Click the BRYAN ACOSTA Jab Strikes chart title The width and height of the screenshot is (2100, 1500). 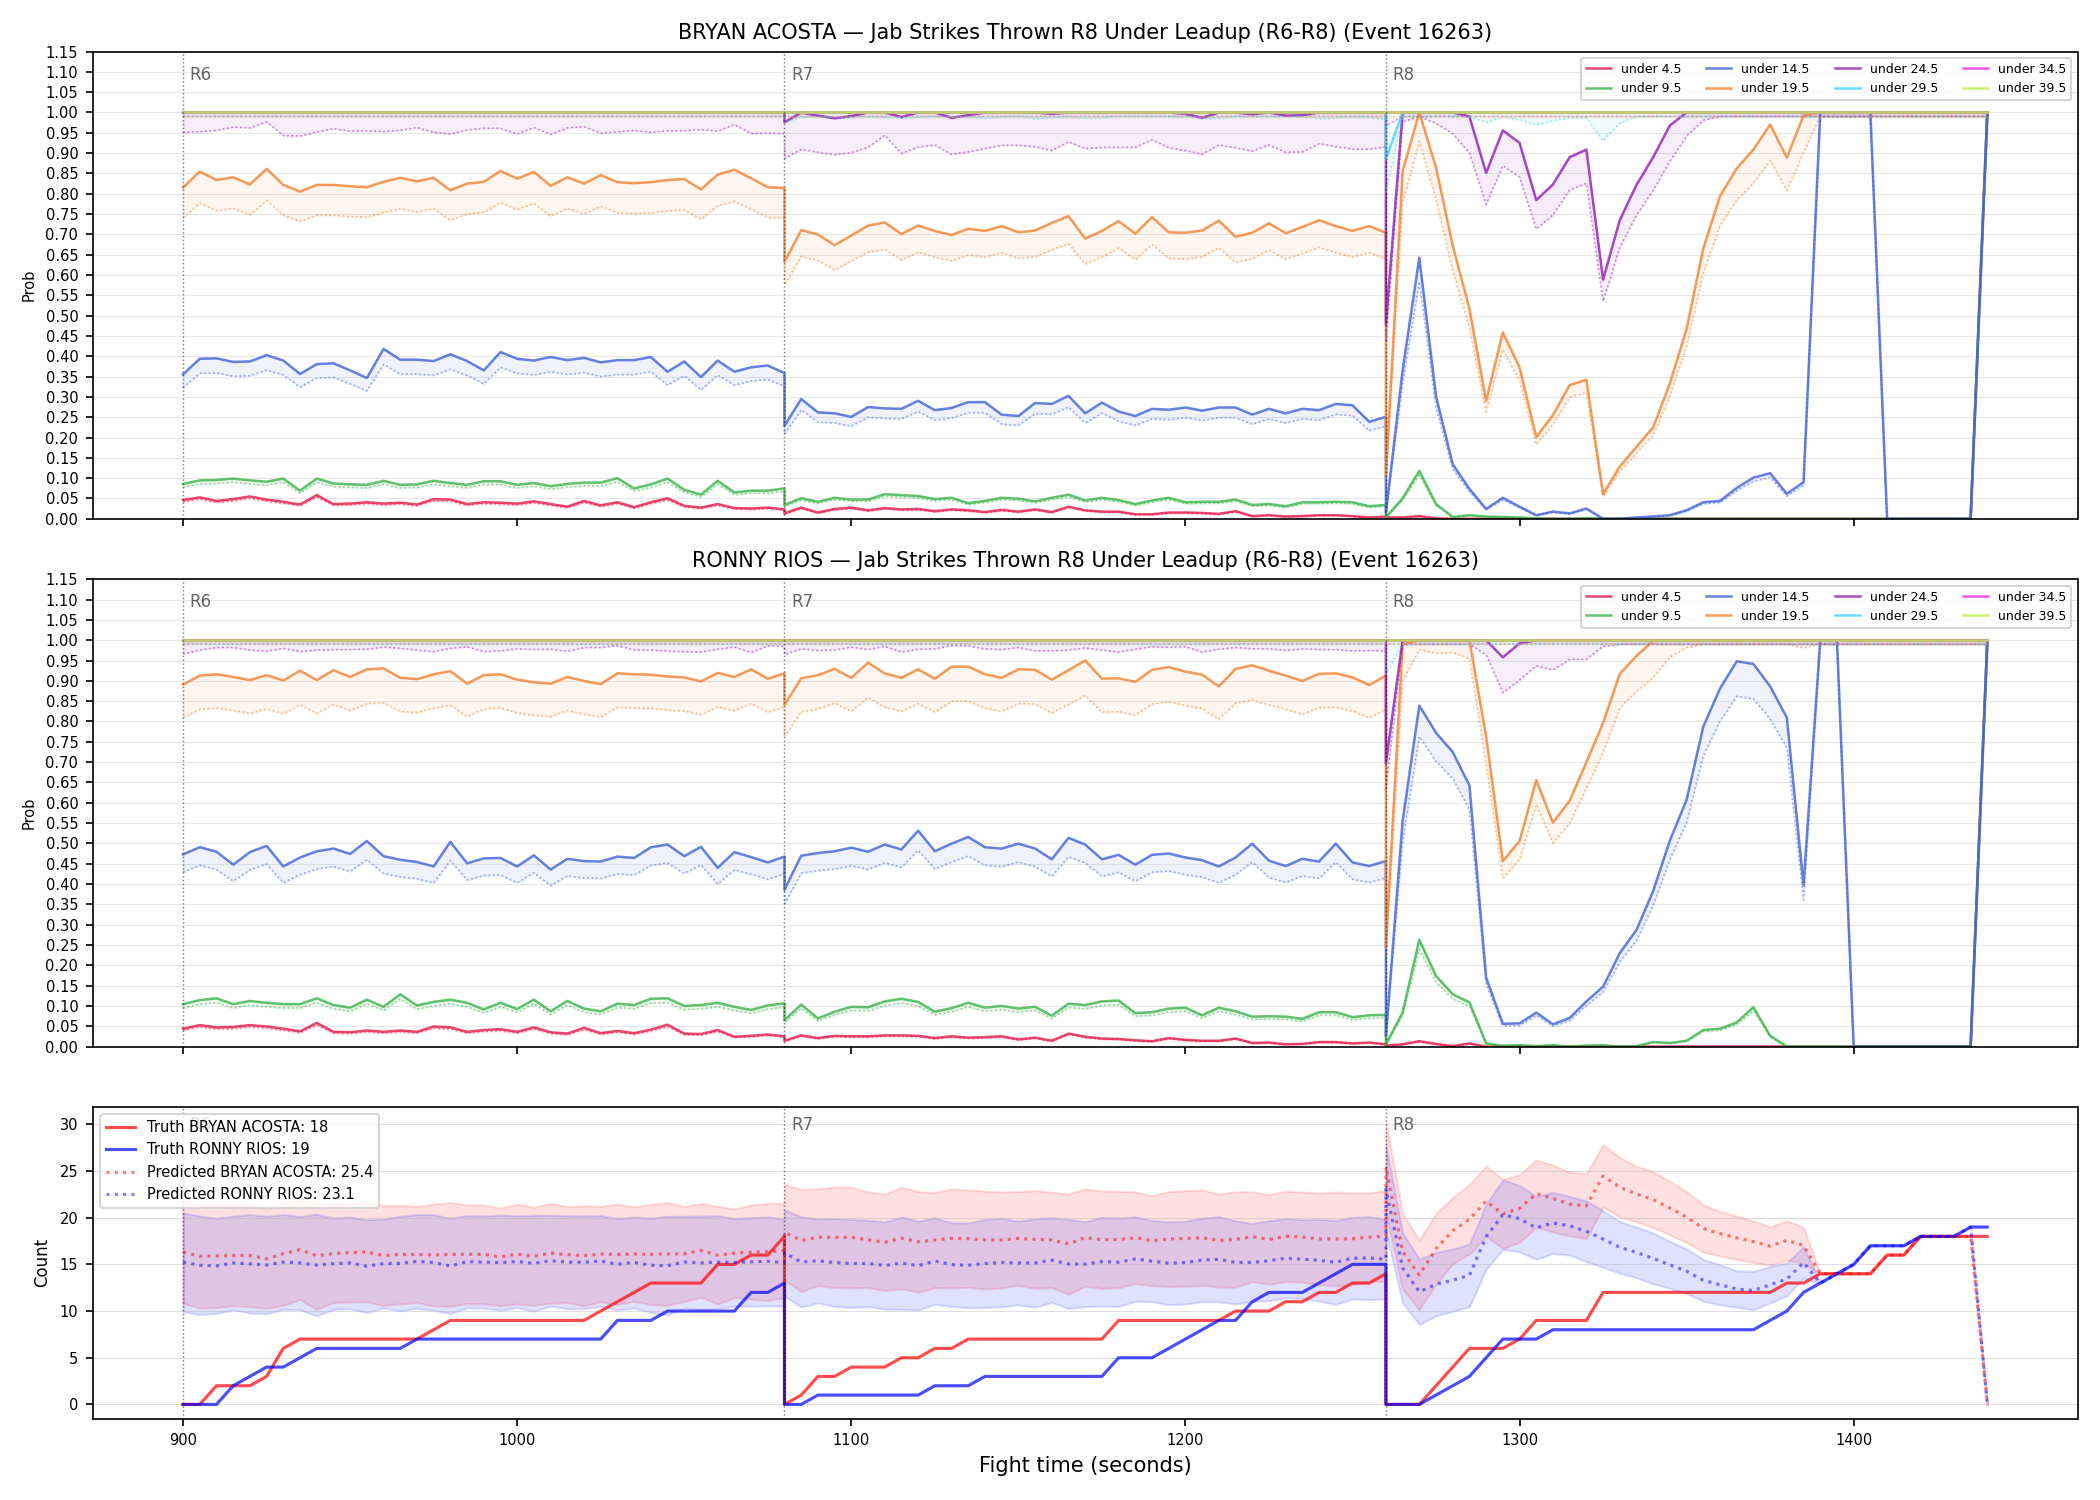(1084, 32)
